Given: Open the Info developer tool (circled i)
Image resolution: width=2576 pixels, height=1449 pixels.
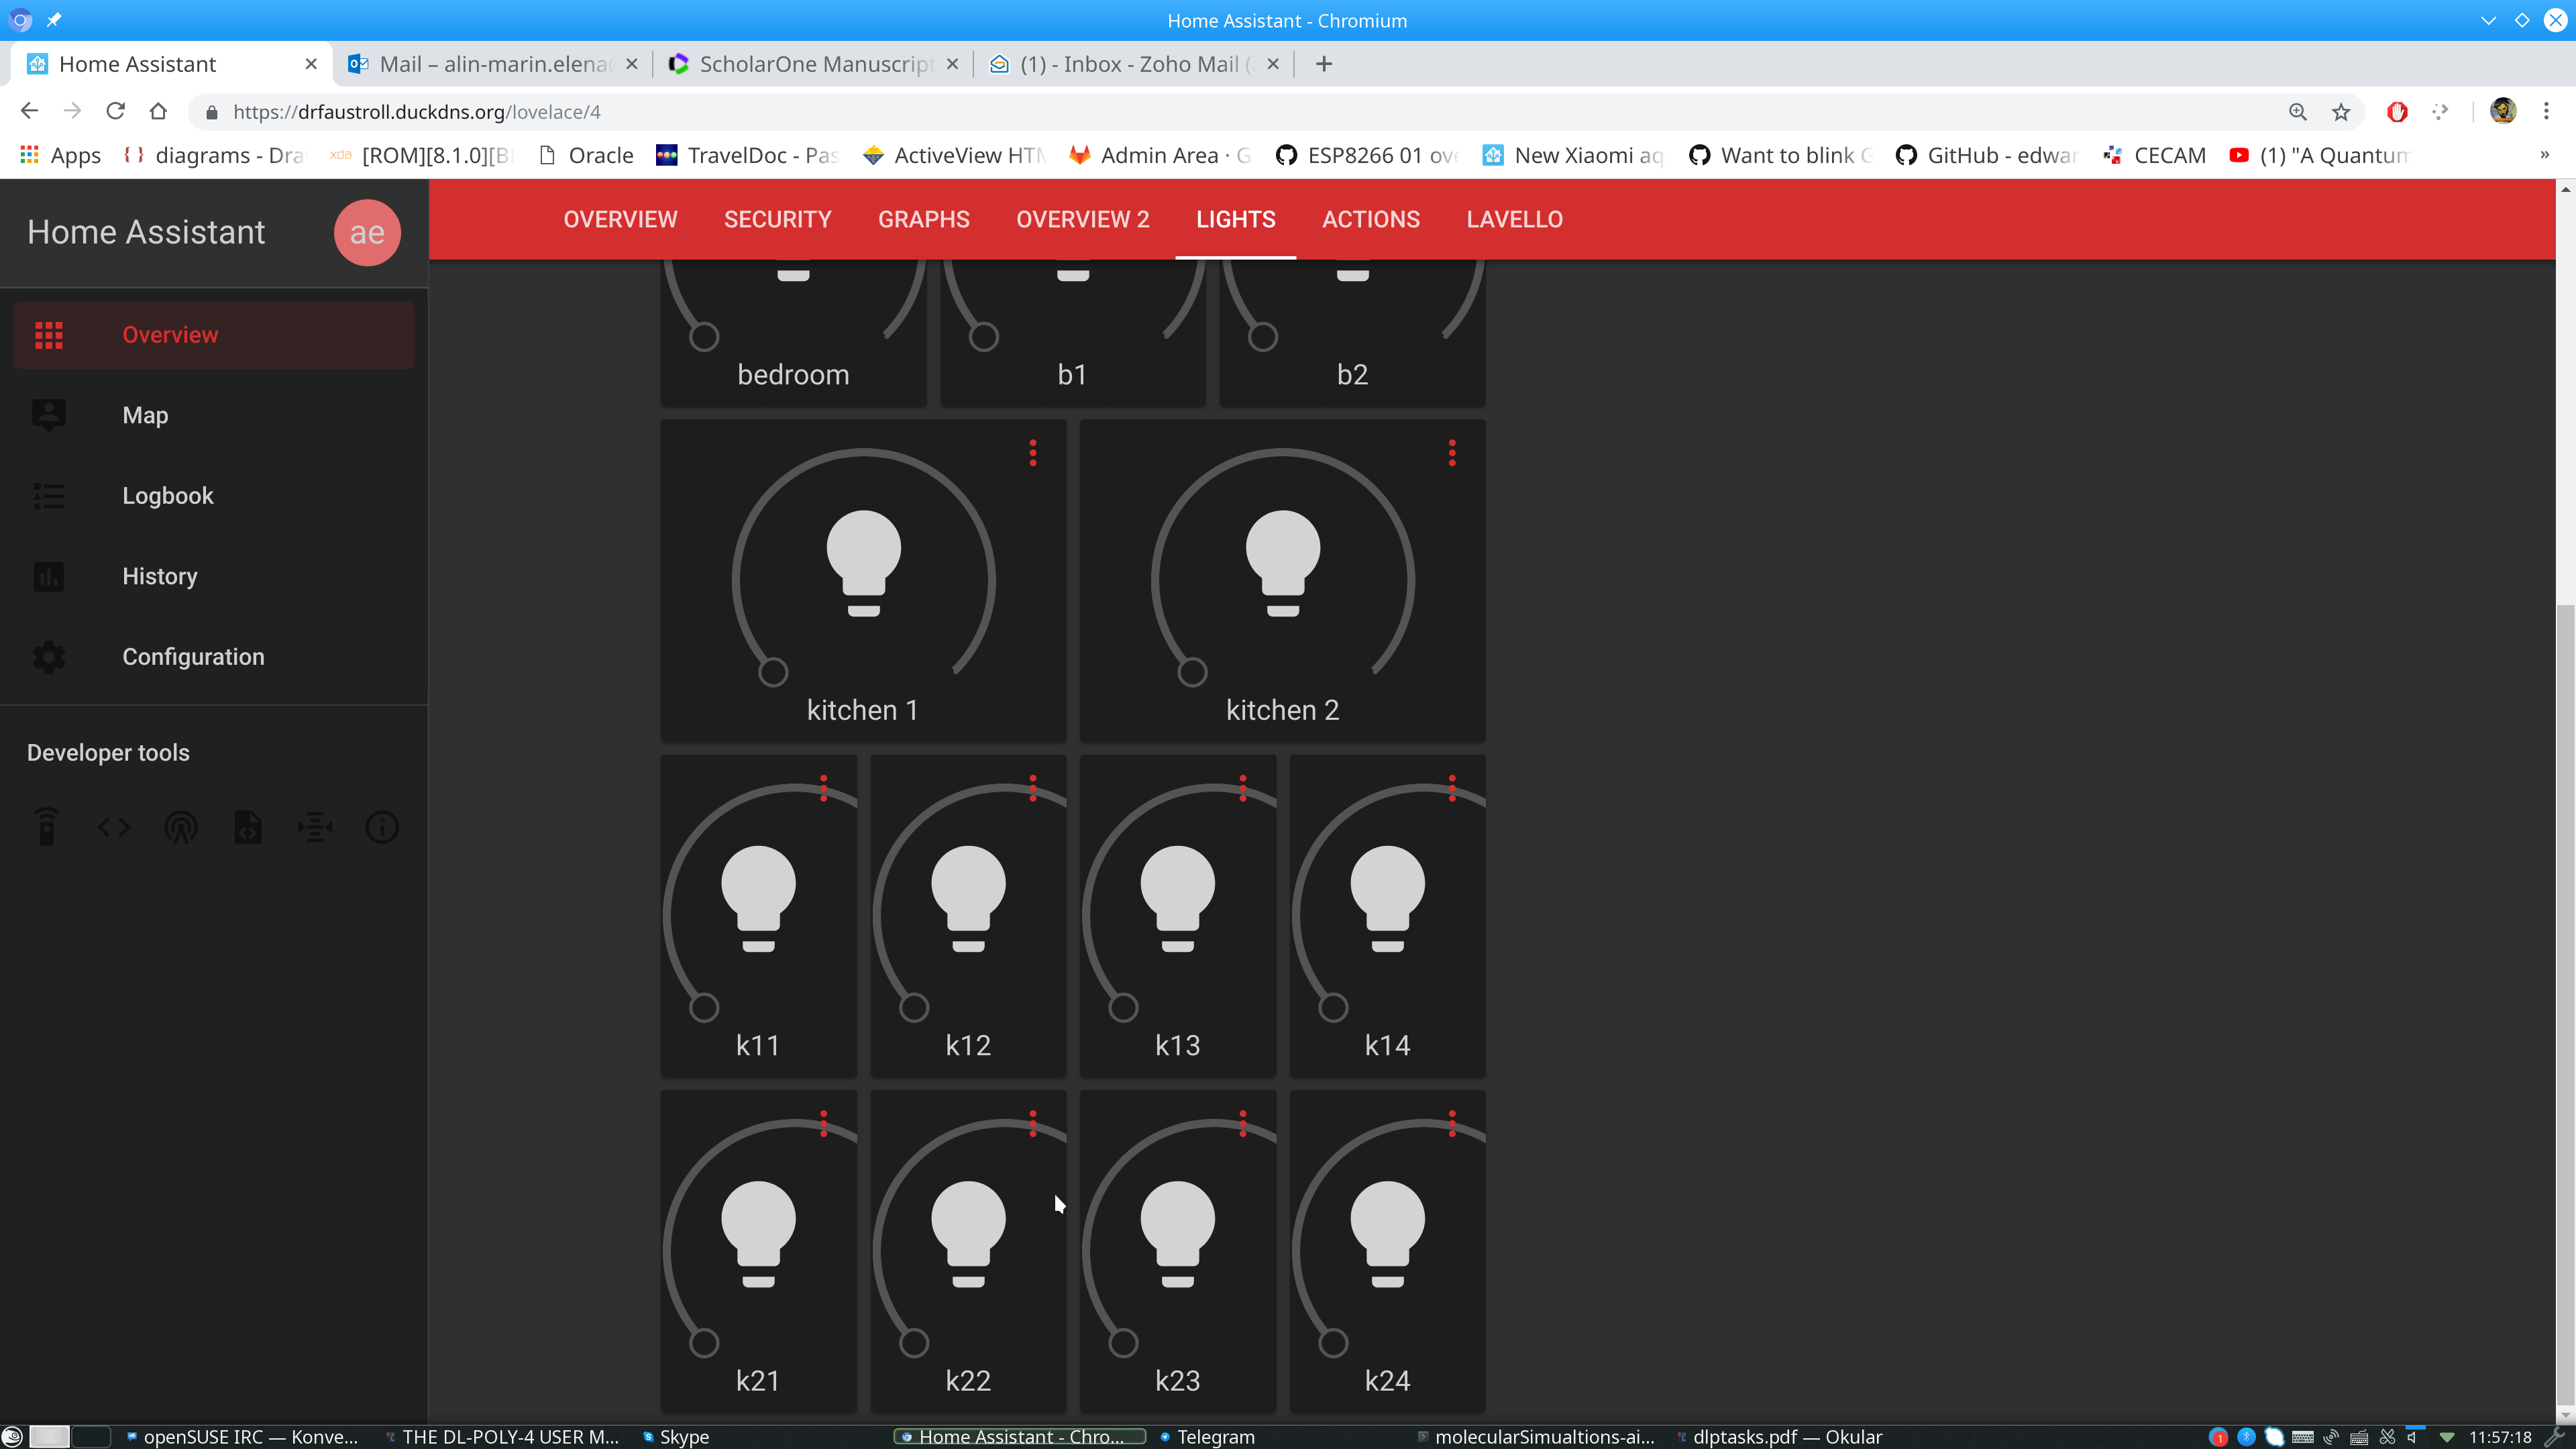Looking at the screenshot, I should (x=382, y=827).
